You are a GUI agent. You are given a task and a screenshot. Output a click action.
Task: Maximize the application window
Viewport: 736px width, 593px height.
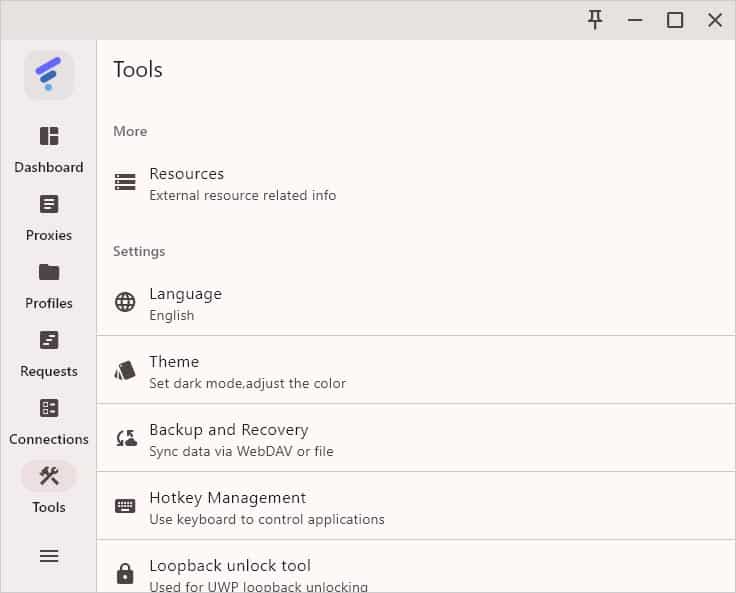coord(675,20)
